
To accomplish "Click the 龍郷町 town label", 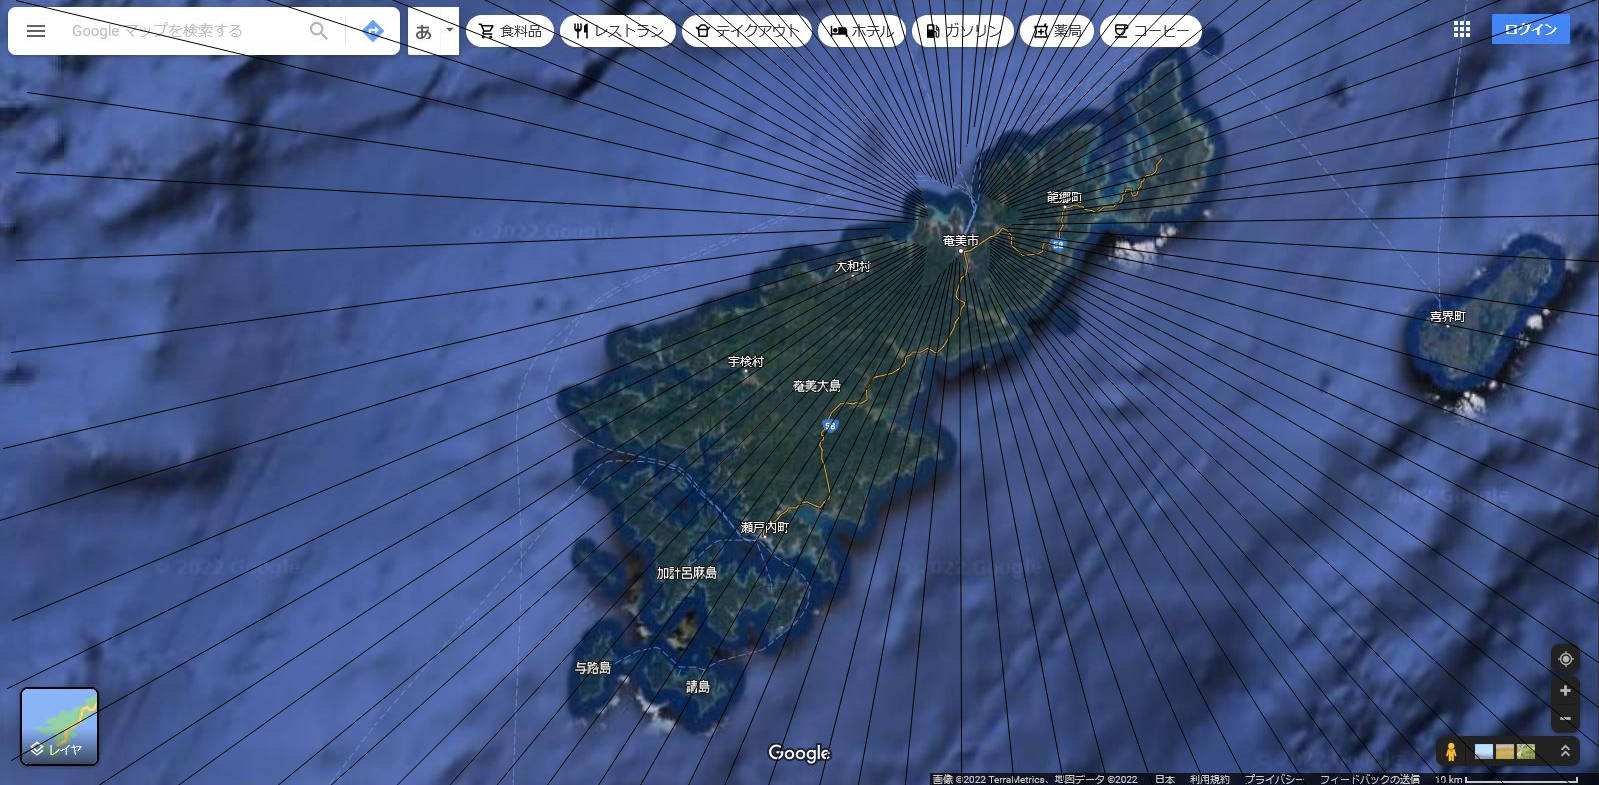I will [1064, 197].
